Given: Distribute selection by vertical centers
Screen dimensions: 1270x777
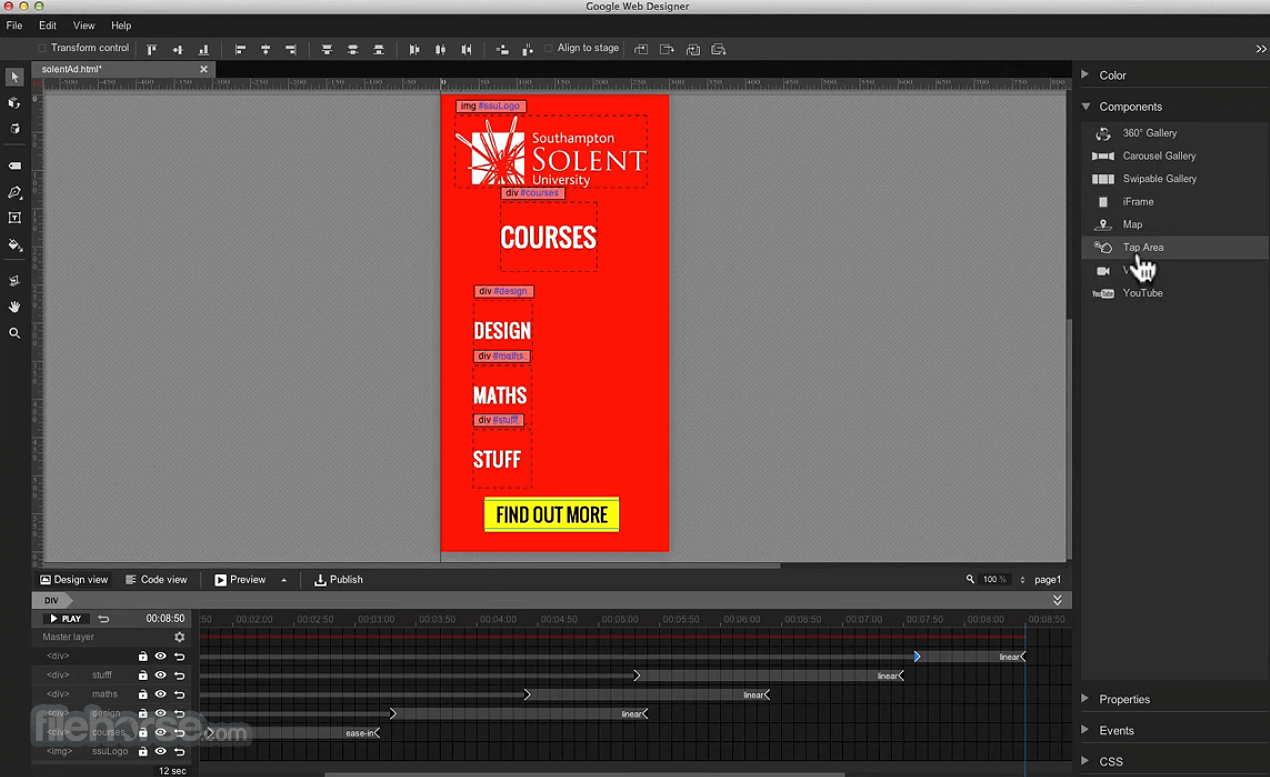Looking at the screenshot, I should point(352,49).
